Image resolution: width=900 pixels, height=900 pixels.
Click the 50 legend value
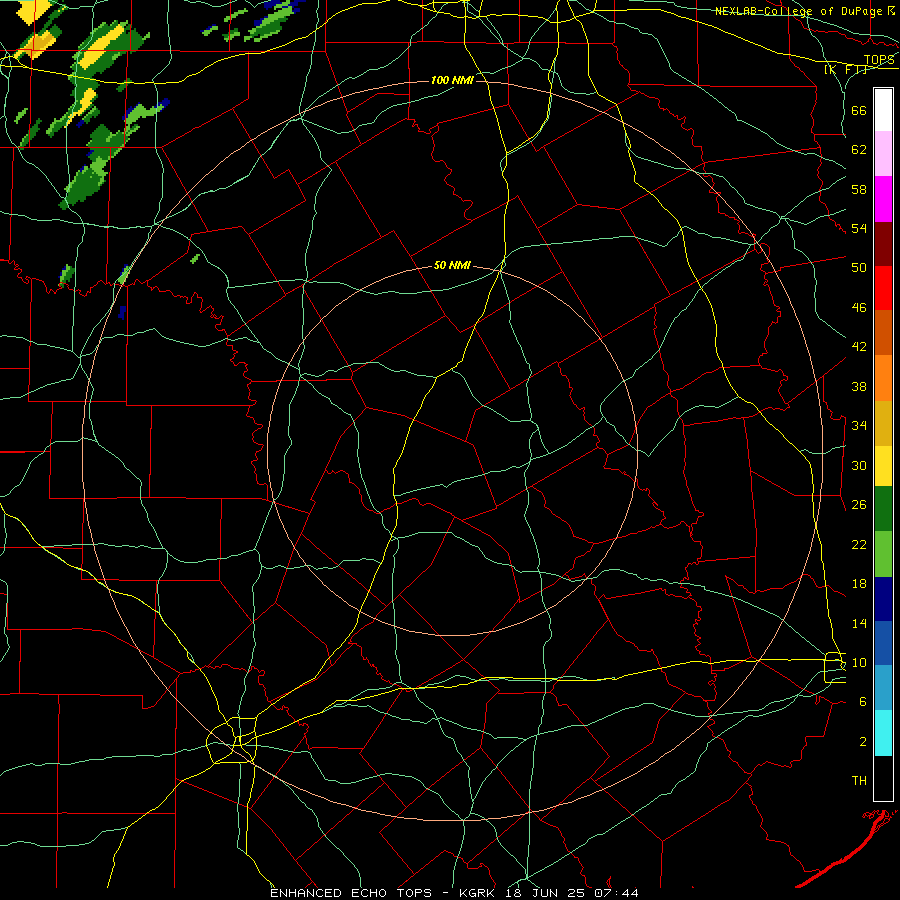(859, 268)
